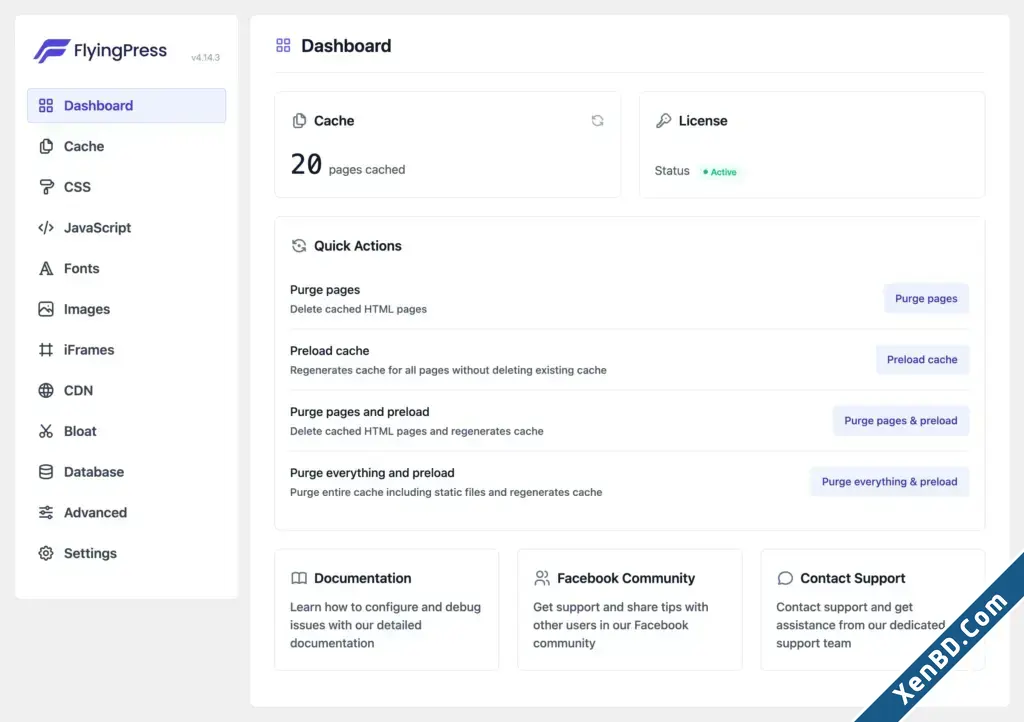Open Settings with the gear icon
Viewport: 1024px width, 722px height.
pos(46,553)
